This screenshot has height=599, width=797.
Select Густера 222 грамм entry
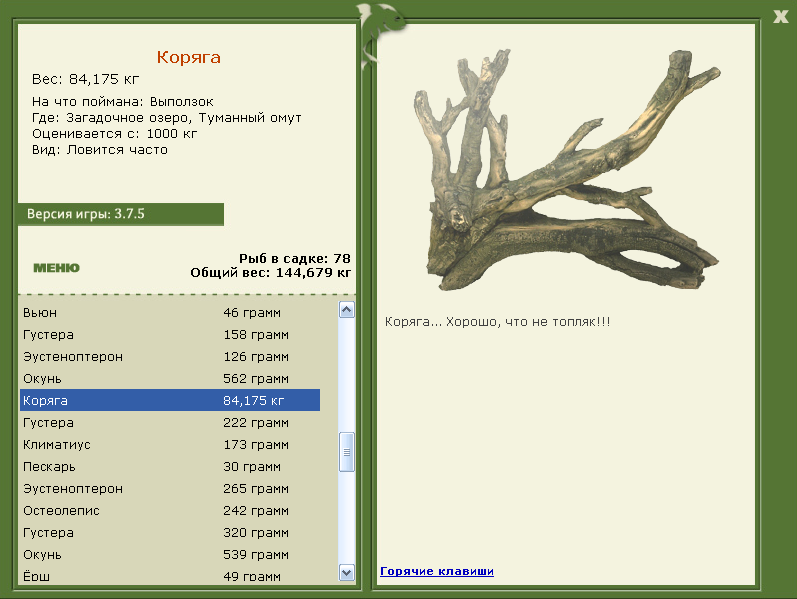(x=170, y=423)
